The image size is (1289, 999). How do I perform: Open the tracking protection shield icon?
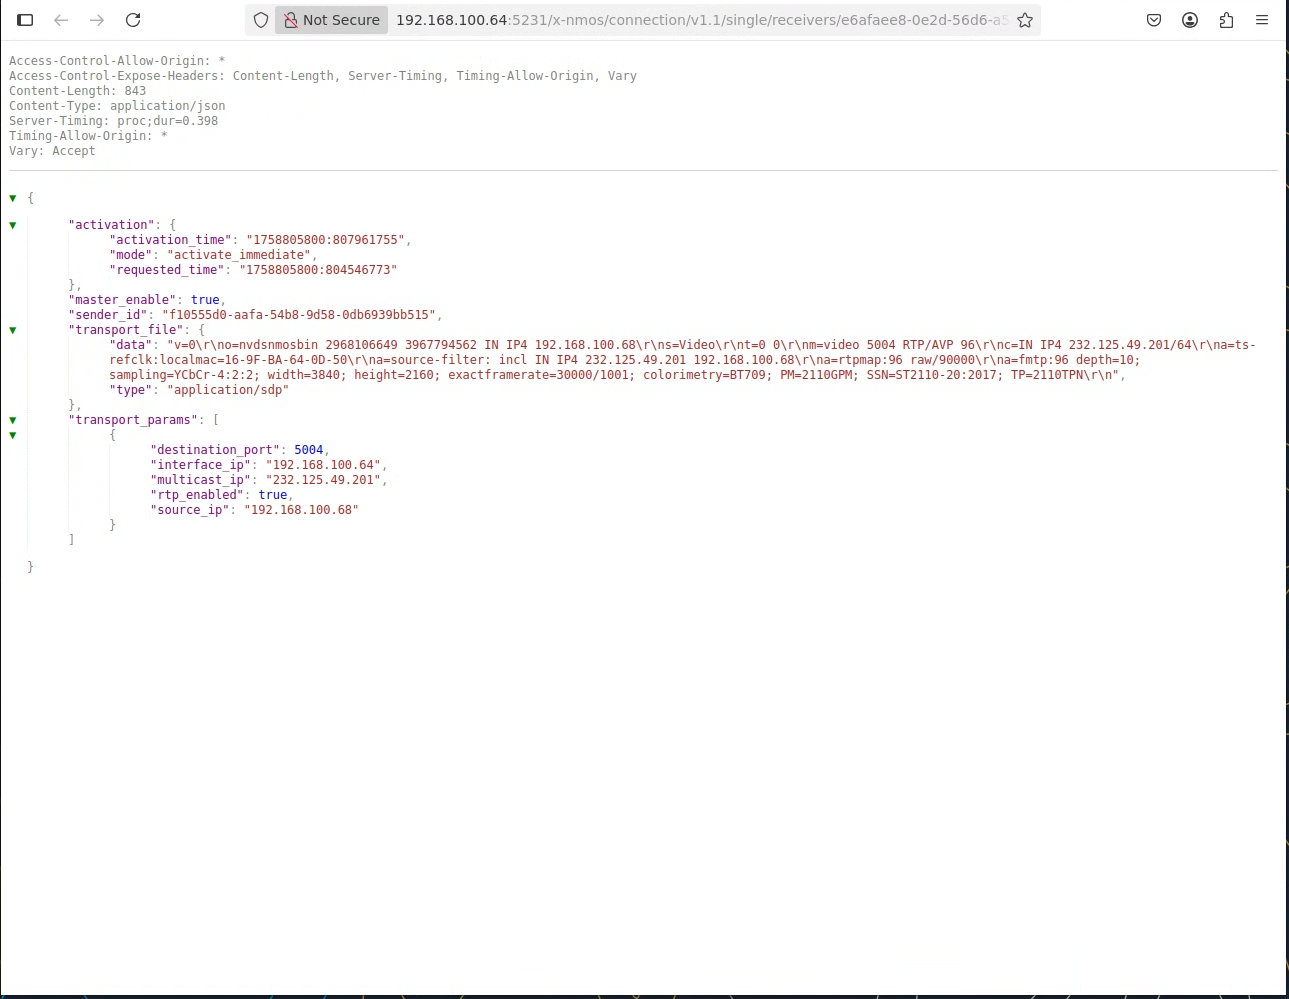pyautogui.click(x=261, y=20)
